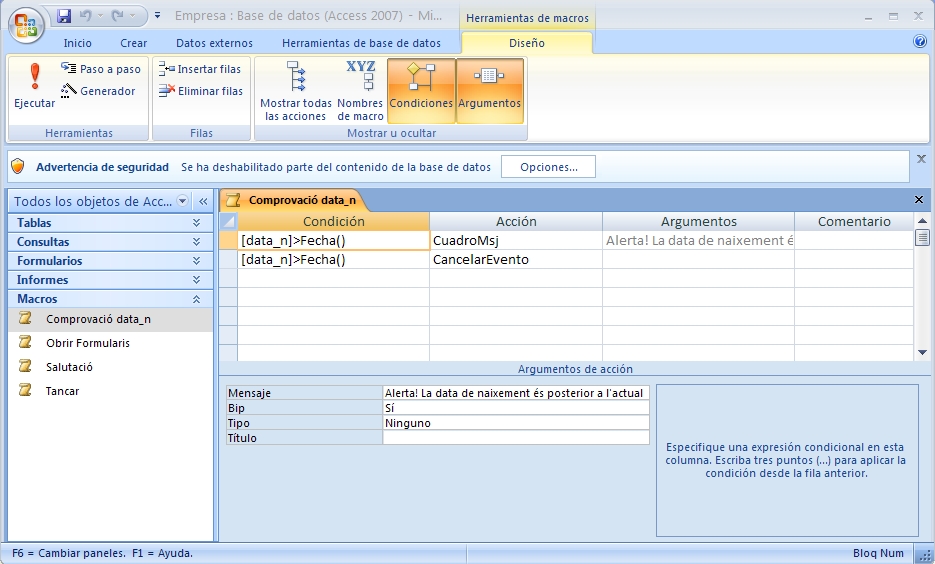
Task: Select the Paso a paso tool
Action: (x=100, y=69)
